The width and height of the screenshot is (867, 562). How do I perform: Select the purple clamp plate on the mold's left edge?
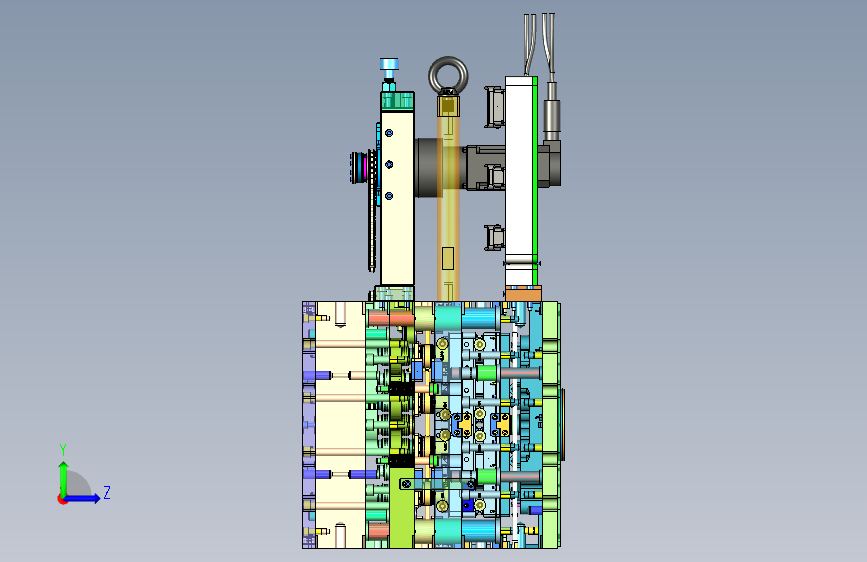click(x=309, y=425)
